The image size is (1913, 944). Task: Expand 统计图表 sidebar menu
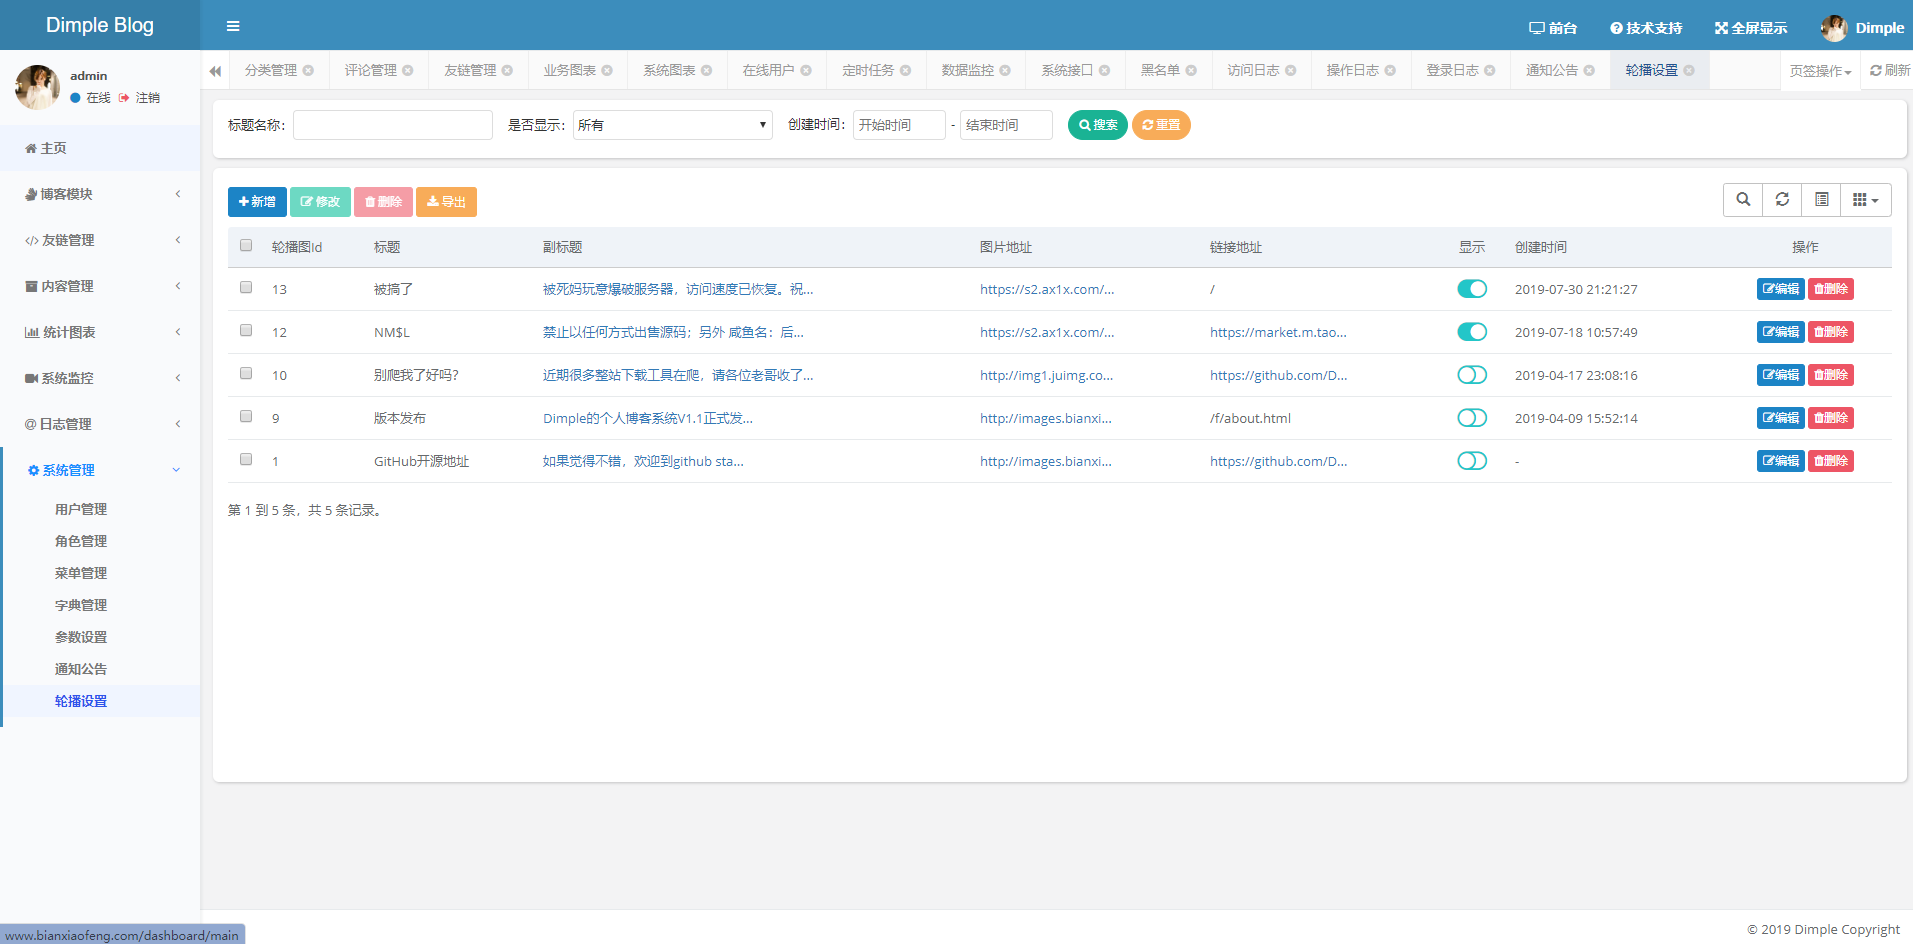point(100,332)
